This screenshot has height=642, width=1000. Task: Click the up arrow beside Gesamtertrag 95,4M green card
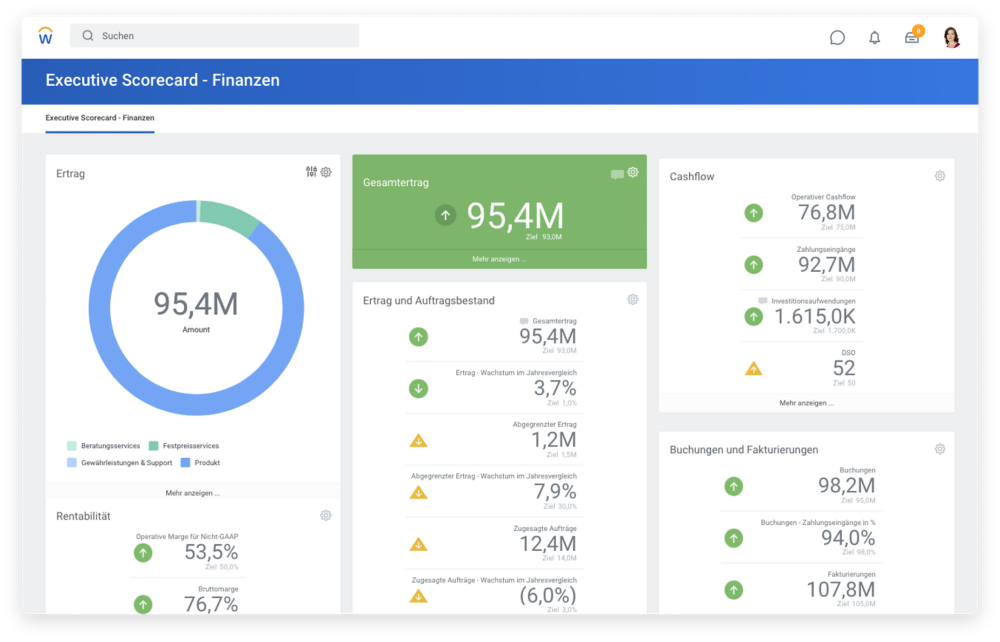coord(446,215)
